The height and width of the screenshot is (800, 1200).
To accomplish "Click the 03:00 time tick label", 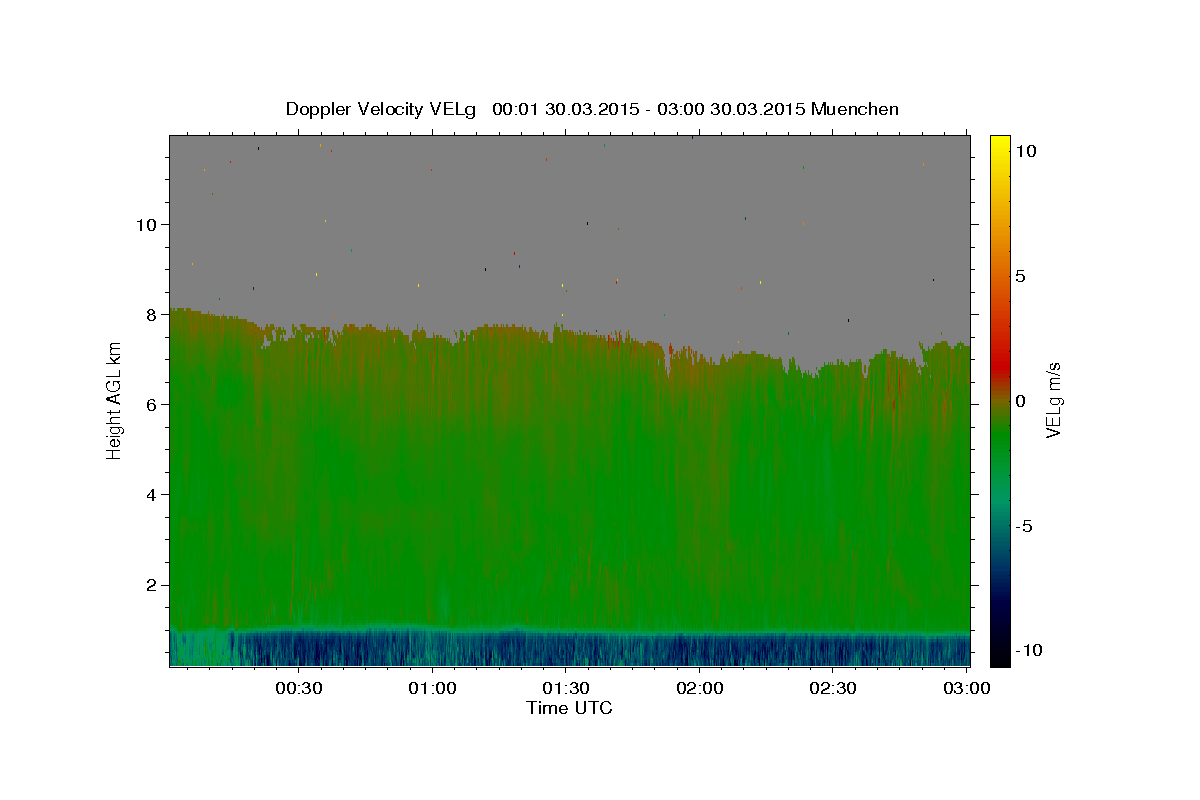I will pos(966,688).
